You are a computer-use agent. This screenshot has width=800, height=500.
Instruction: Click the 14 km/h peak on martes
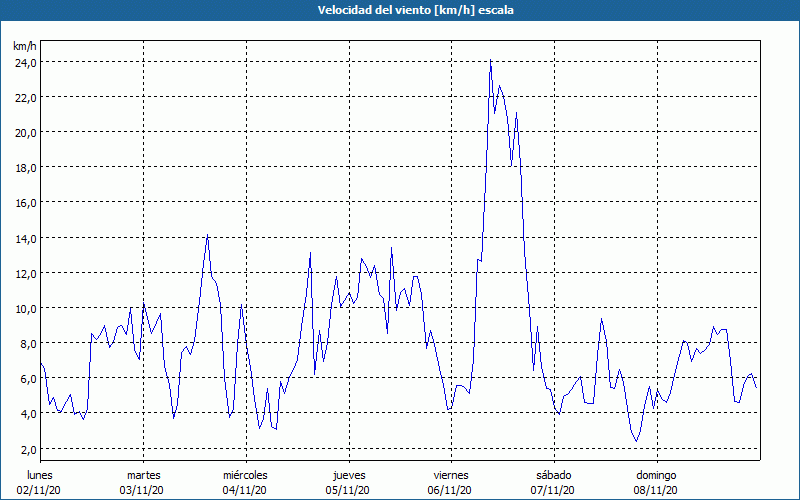(207, 235)
